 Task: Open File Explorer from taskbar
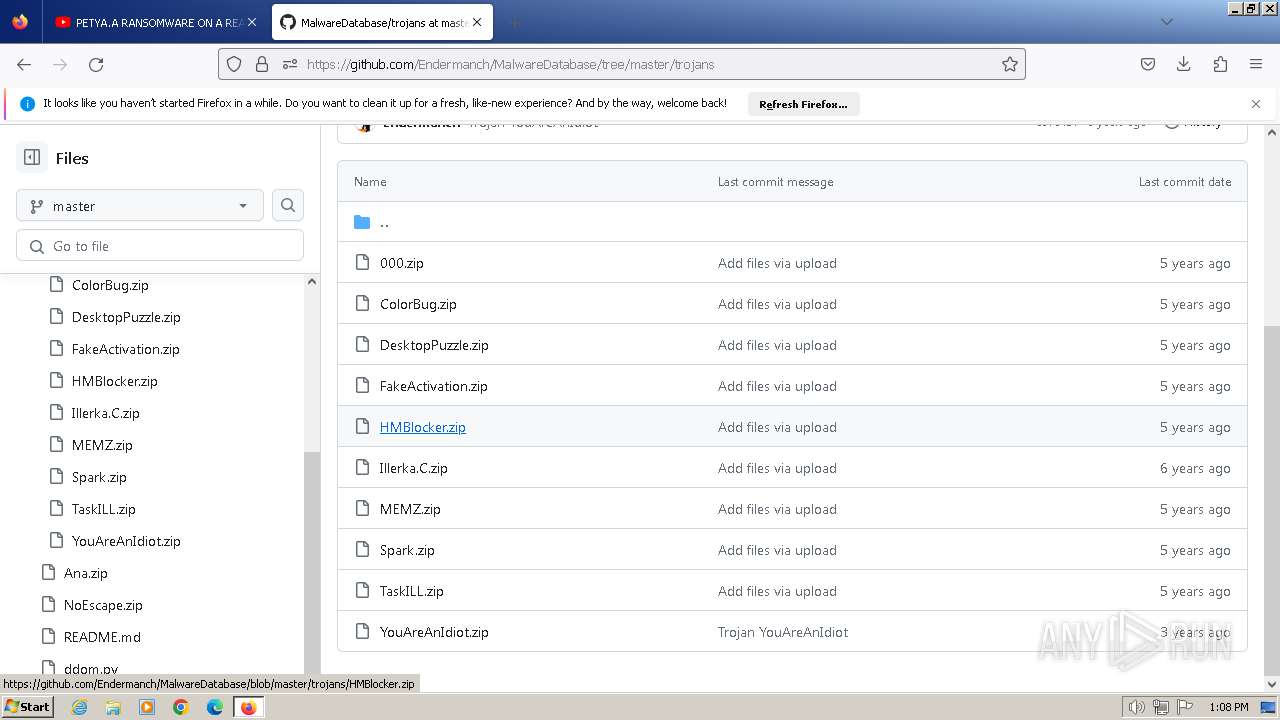click(113, 707)
